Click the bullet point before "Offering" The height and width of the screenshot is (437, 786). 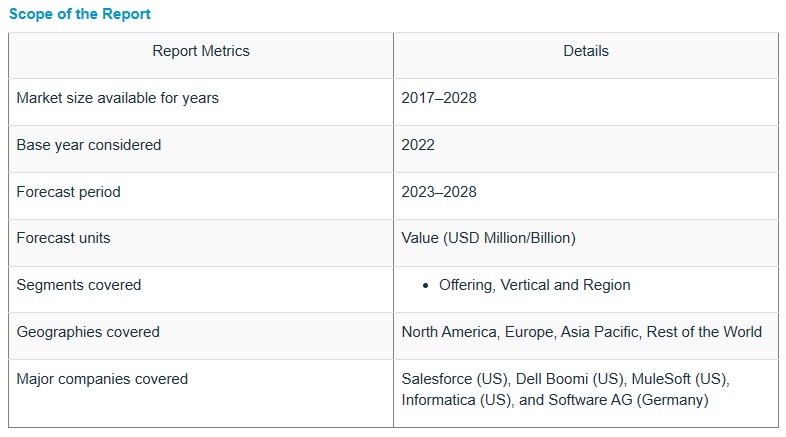[427, 286]
